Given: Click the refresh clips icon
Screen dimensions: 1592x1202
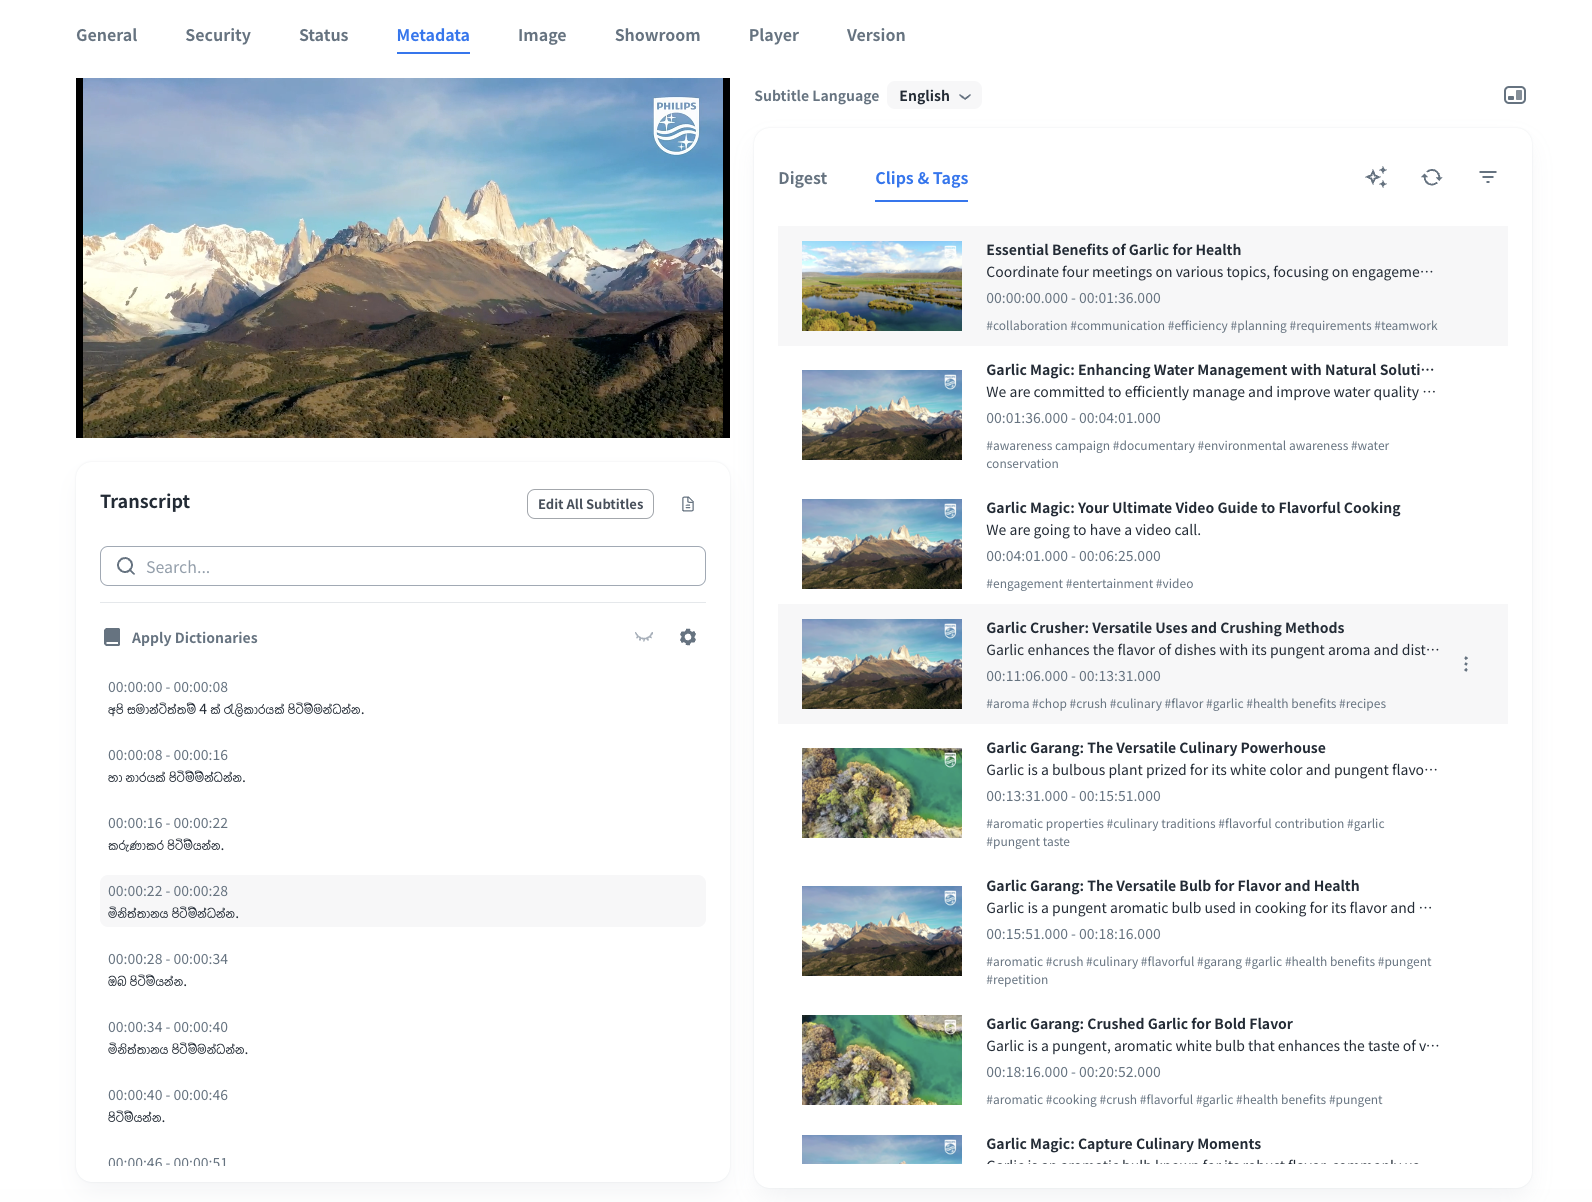Looking at the screenshot, I should (1432, 177).
